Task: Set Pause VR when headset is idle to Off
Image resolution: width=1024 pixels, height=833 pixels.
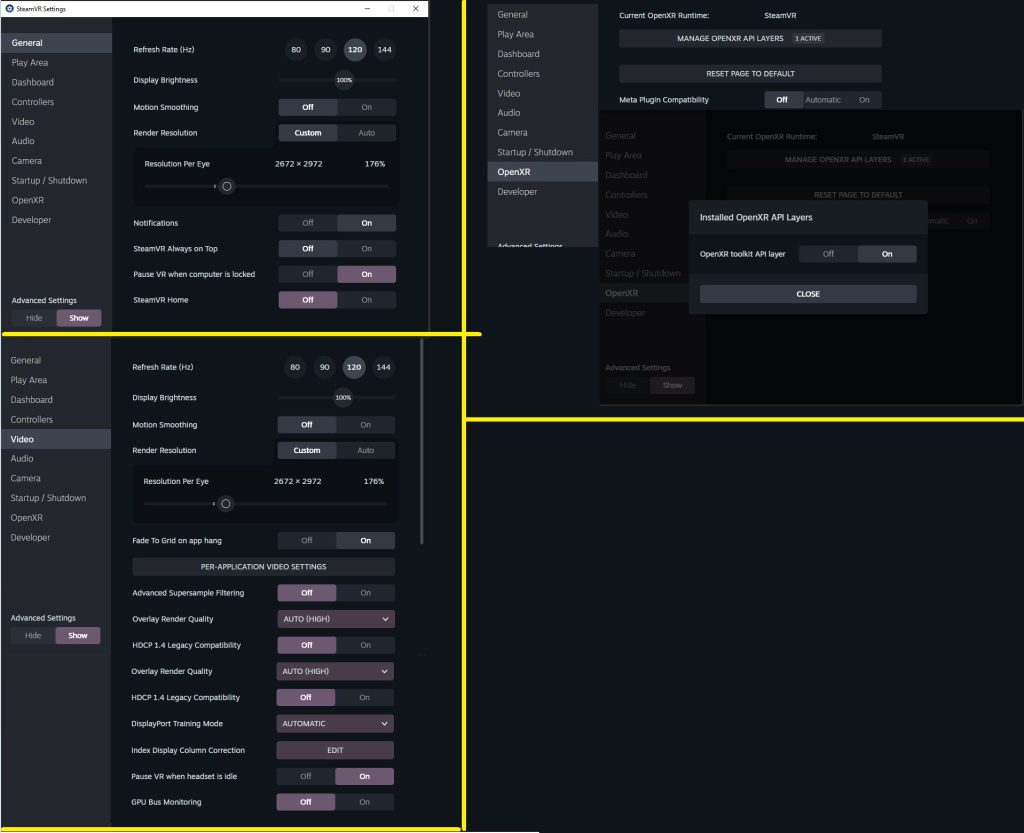Action: [x=306, y=776]
